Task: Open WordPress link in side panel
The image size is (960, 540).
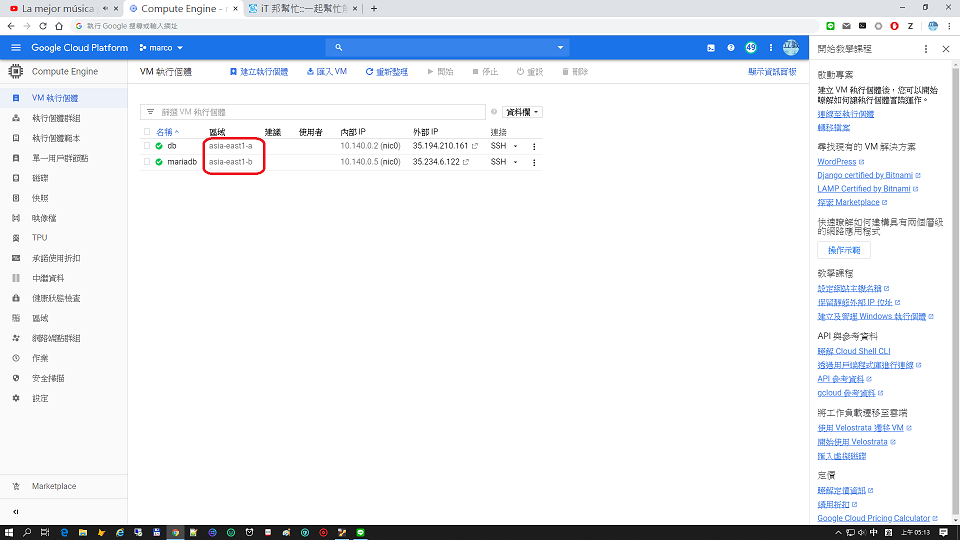Action: click(x=836, y=162)
